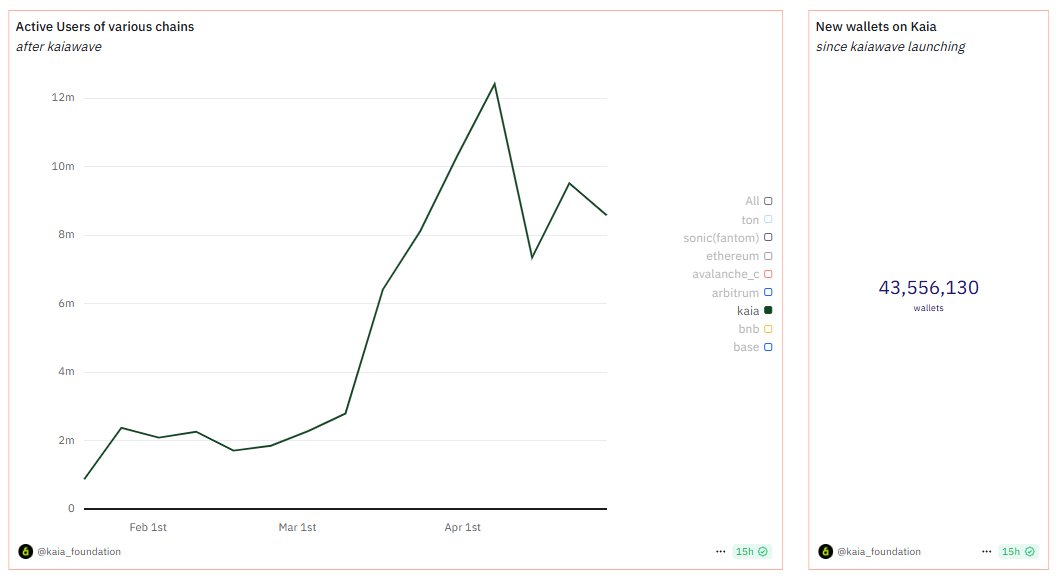Open the Active Users of various chains title
The height and width of the screenshot is (581, 1058).
pos(105,26)
